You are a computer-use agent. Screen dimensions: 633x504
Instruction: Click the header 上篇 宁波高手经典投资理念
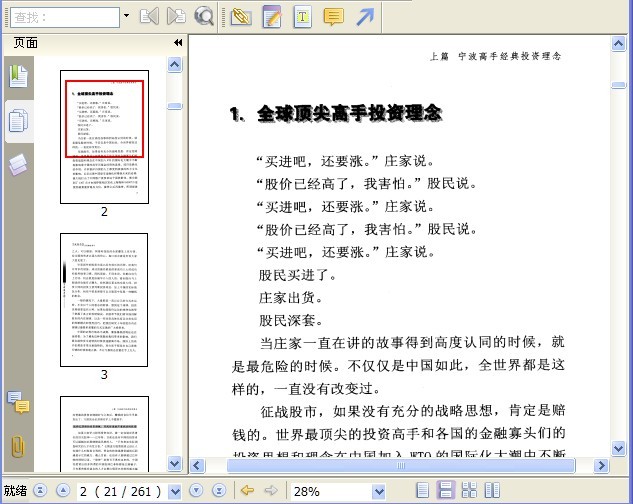(496, 56)
